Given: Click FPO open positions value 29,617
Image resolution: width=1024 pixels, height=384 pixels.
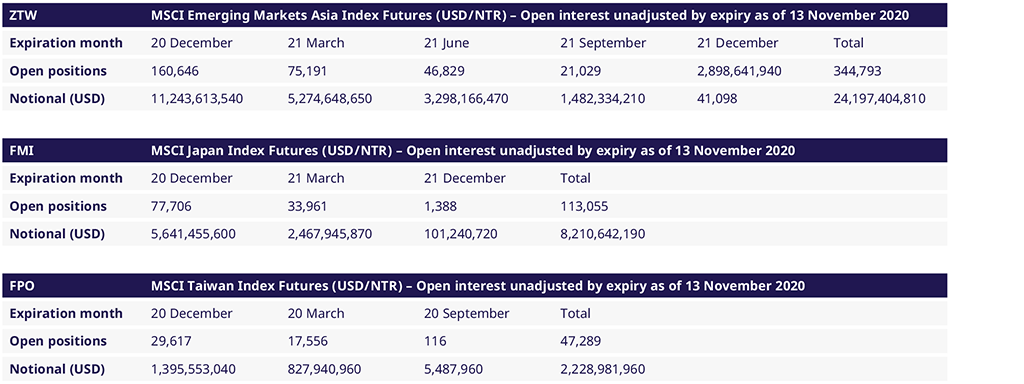Looking at the screenshot, I should tap(171, 342).
